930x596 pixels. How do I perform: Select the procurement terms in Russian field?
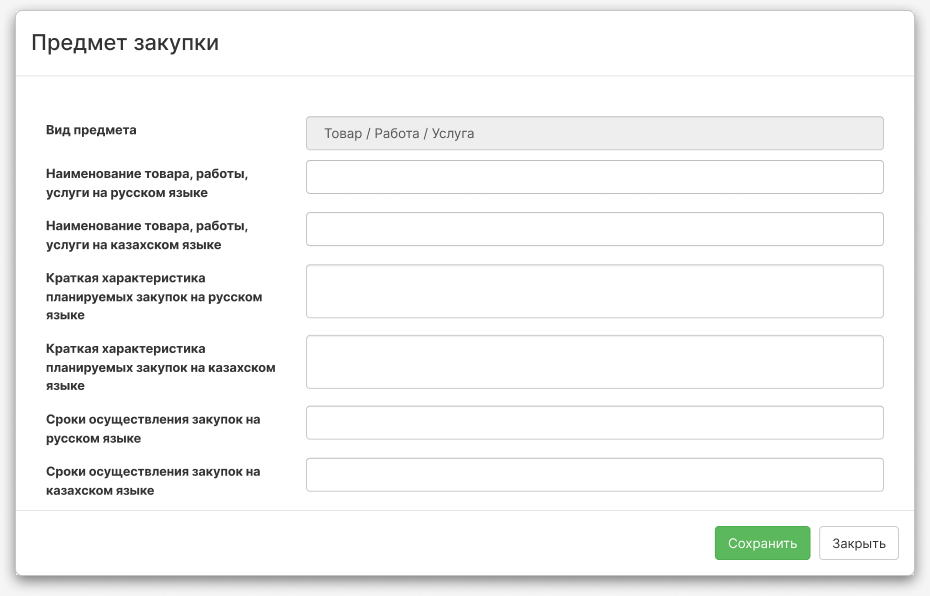click(x=595, y=423)
